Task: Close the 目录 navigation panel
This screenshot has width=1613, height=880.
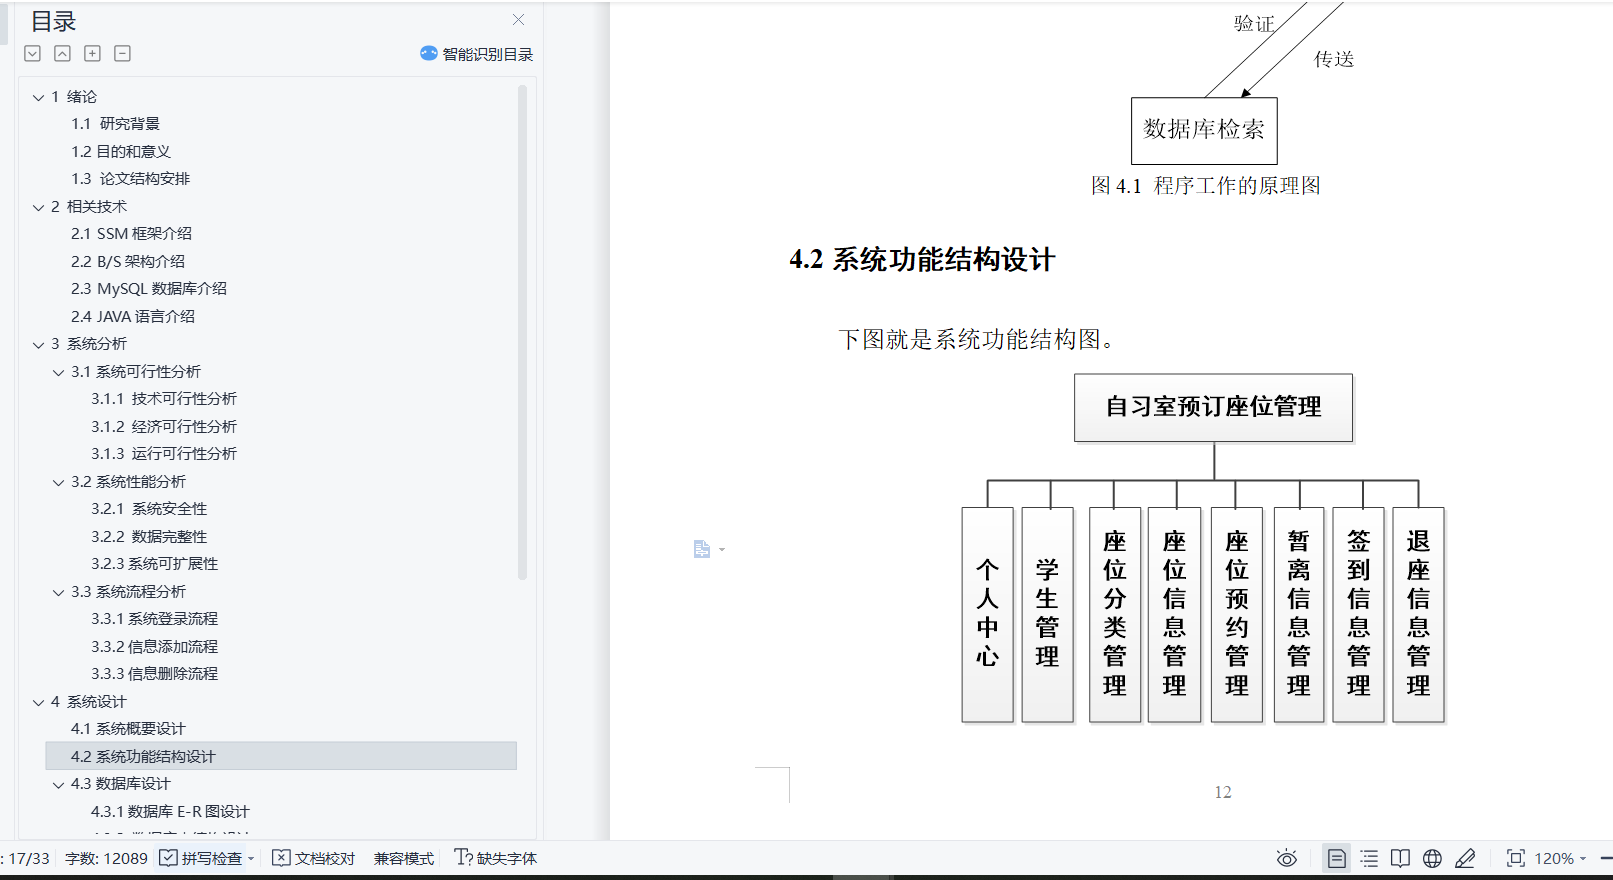Action: (x=518, y=20)
